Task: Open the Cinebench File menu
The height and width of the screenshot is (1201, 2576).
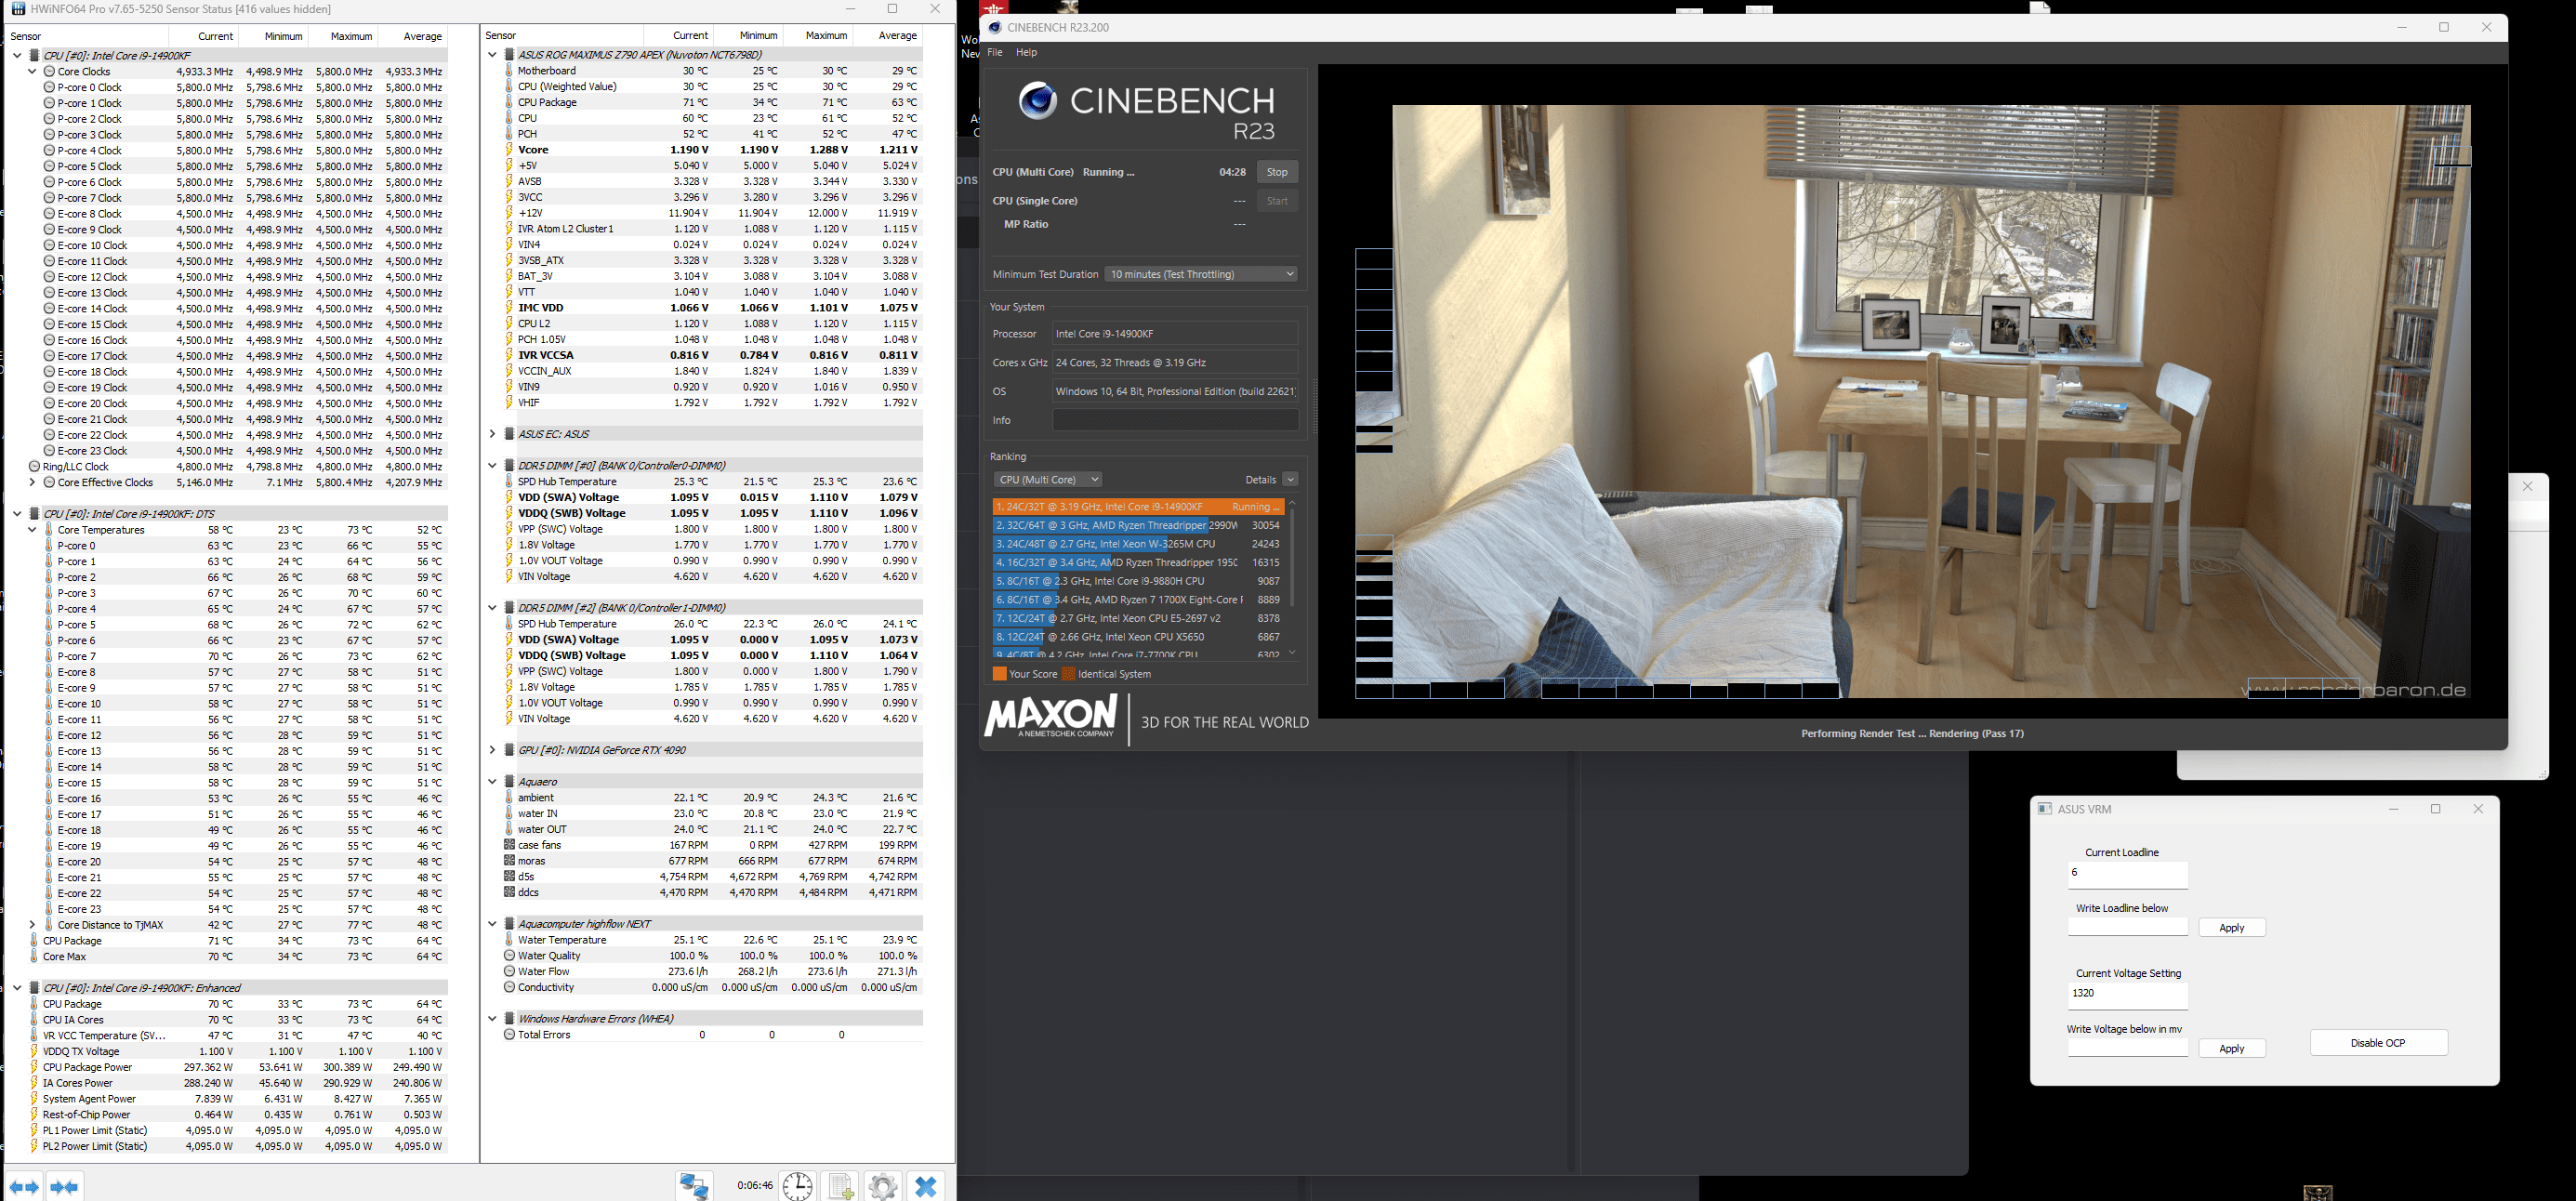Action: tap(995, 52)
